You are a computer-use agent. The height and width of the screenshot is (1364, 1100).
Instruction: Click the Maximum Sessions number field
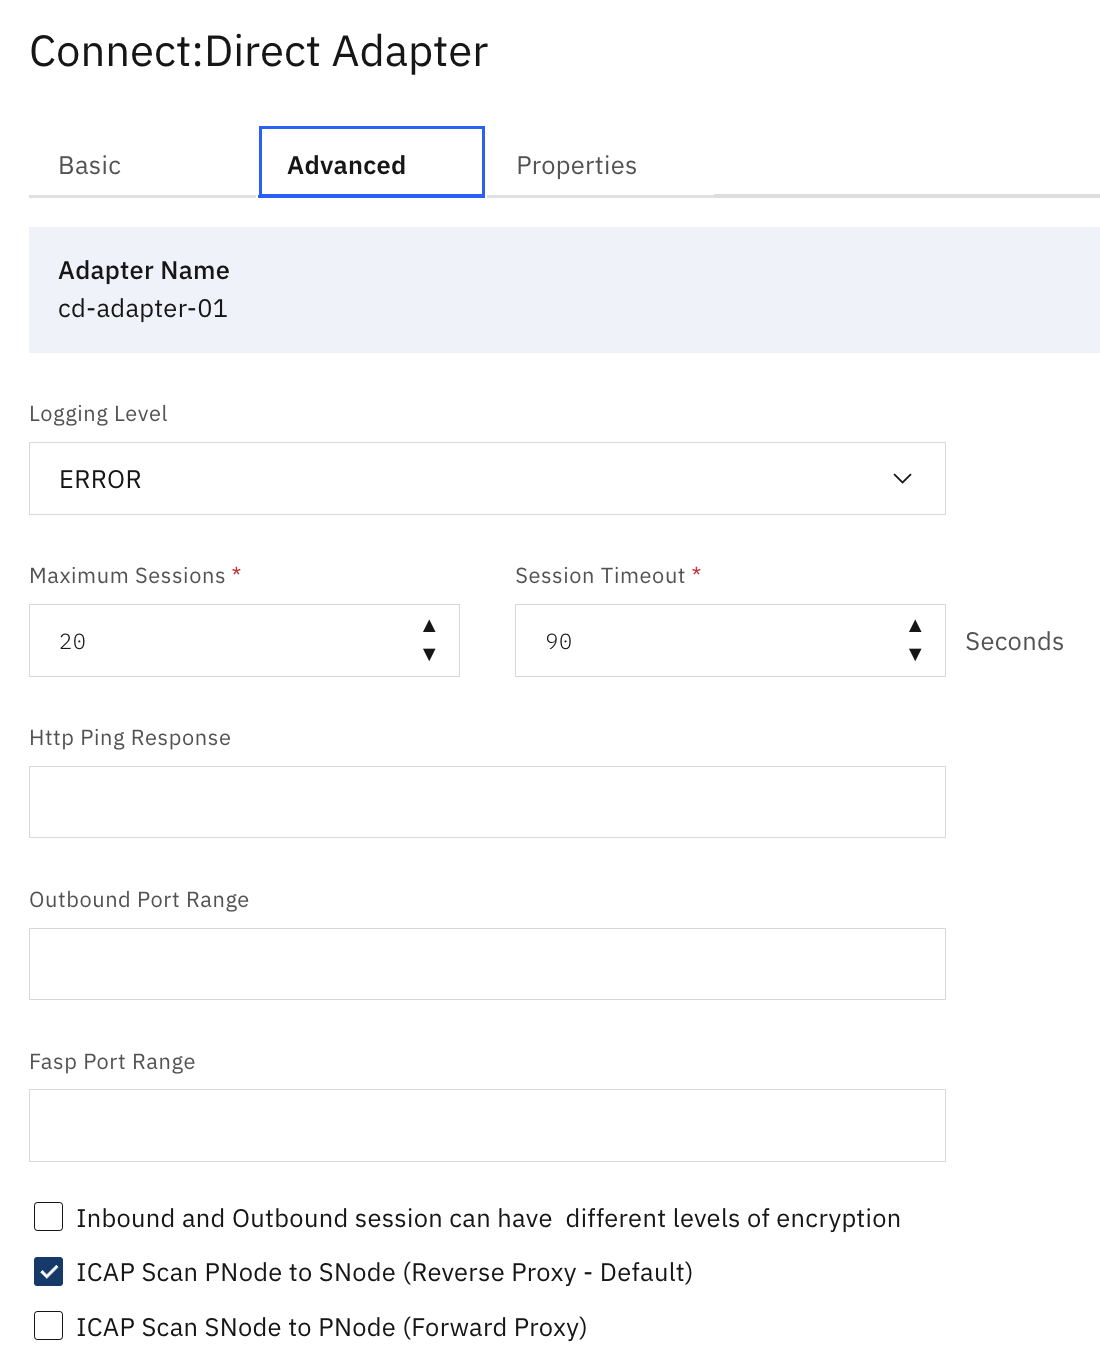click(220, 641)
